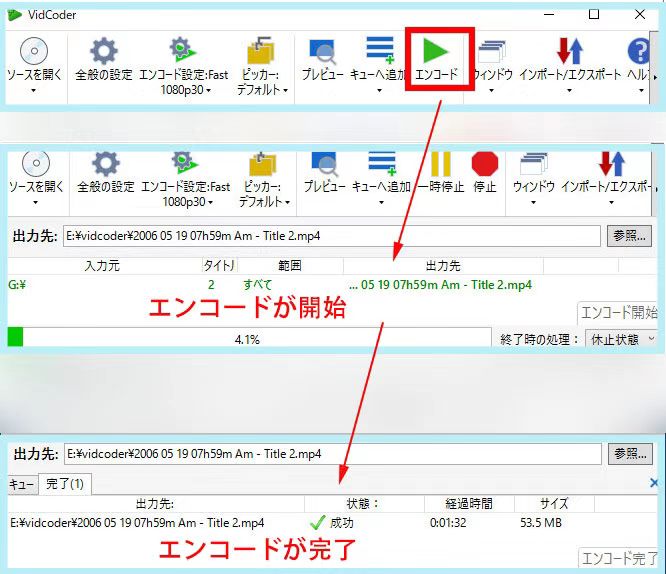Viewport: 666px width, 574px height.
Task: Click the size value 53.5 MB
Action: pos(541,523)
